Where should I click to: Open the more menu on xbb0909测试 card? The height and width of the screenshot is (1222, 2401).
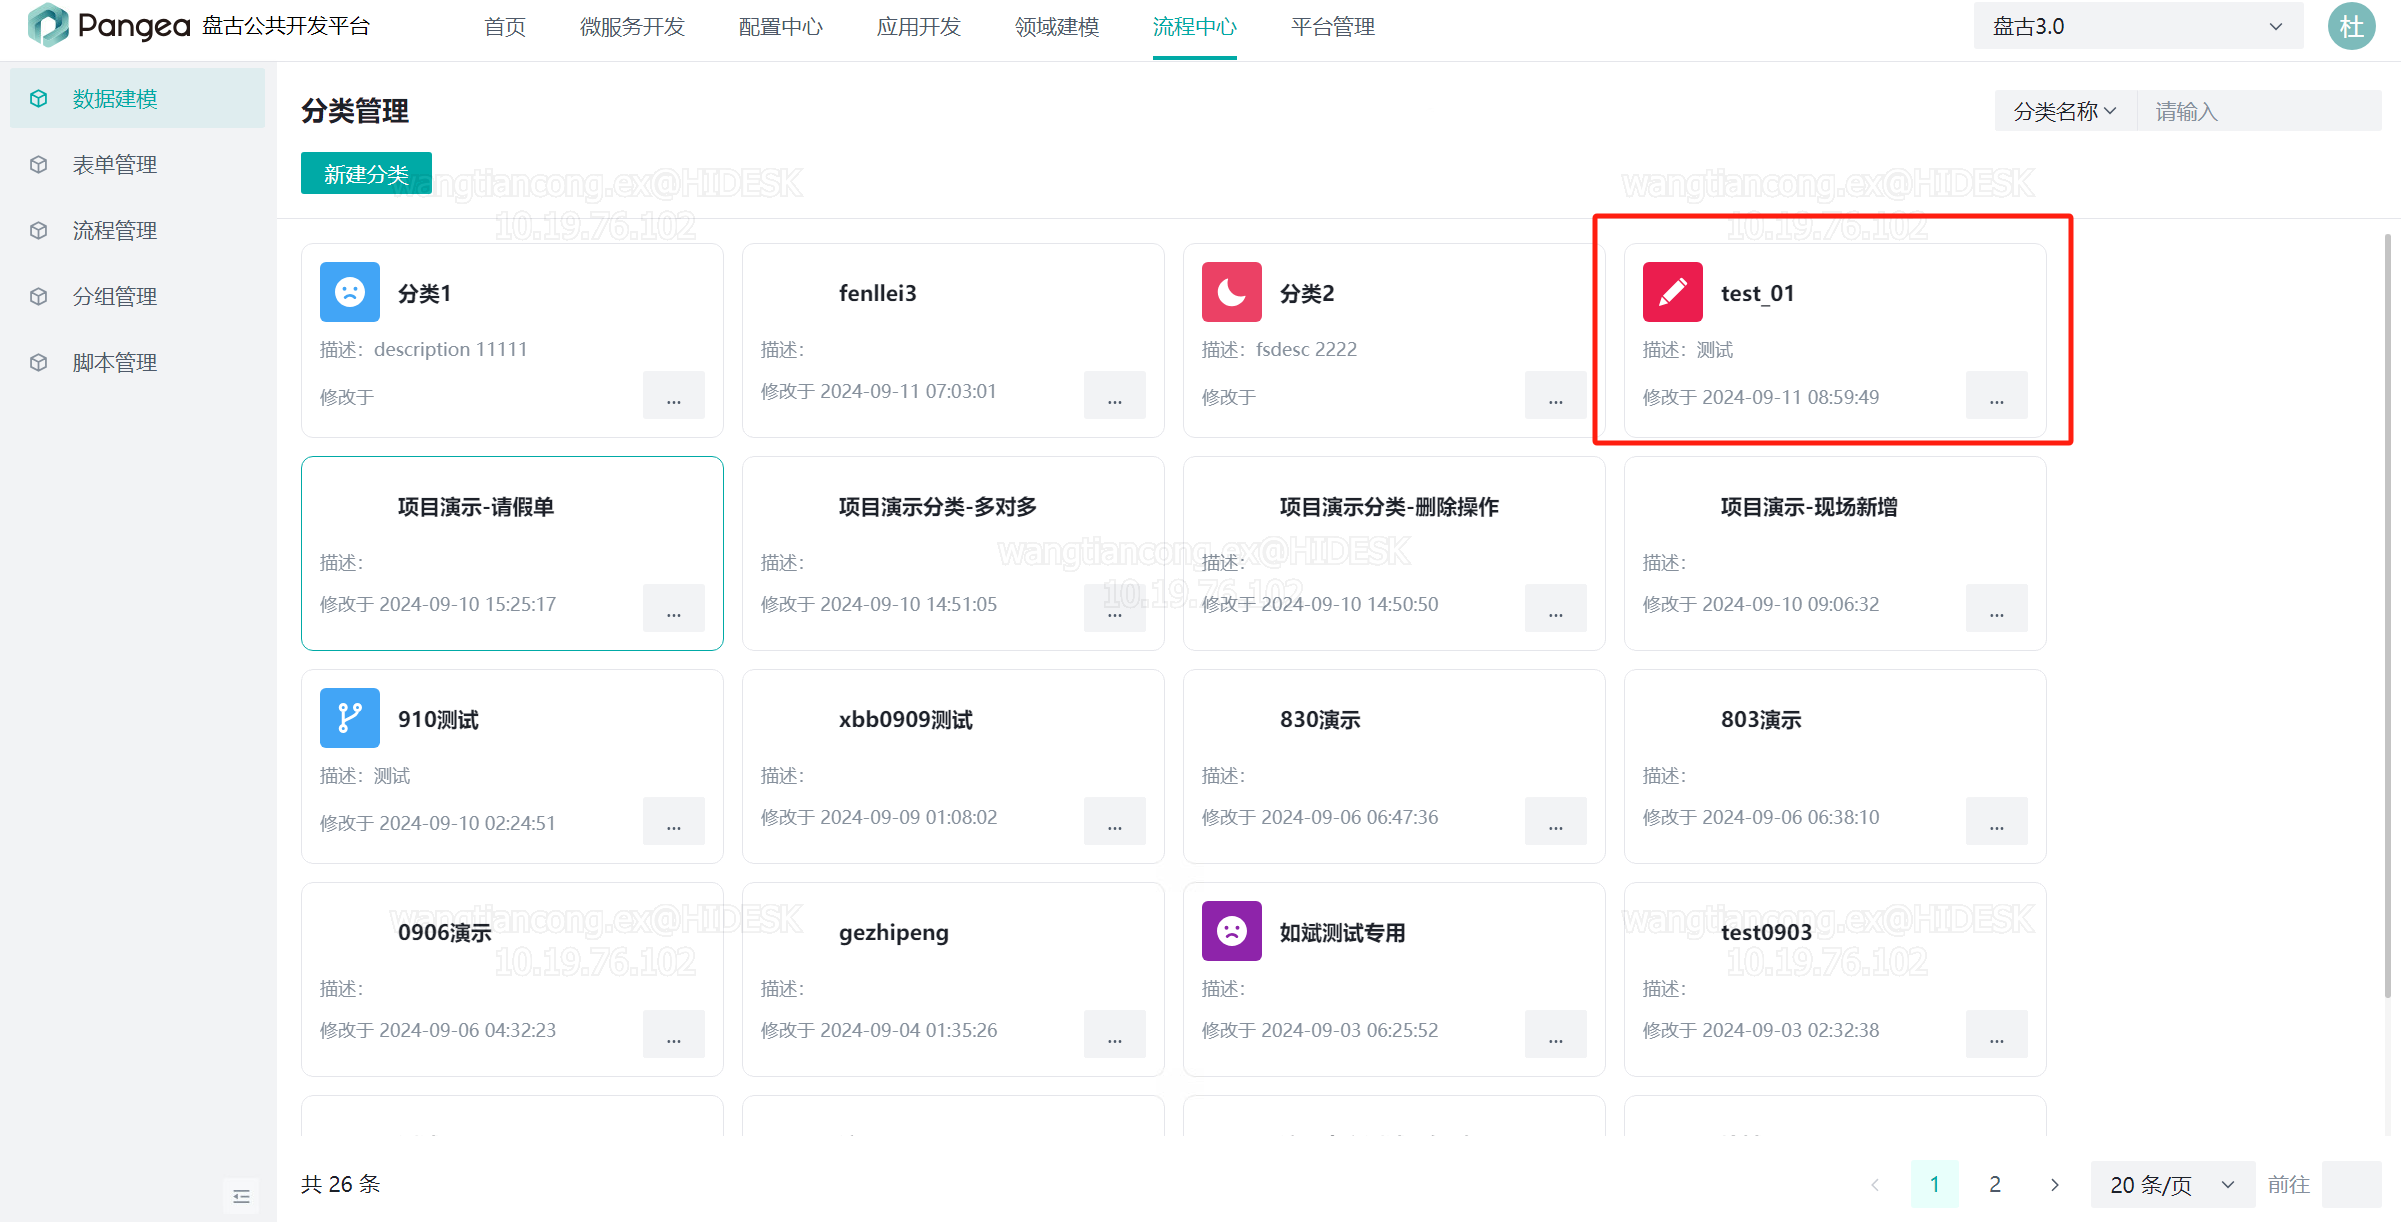coord(1115,821)
